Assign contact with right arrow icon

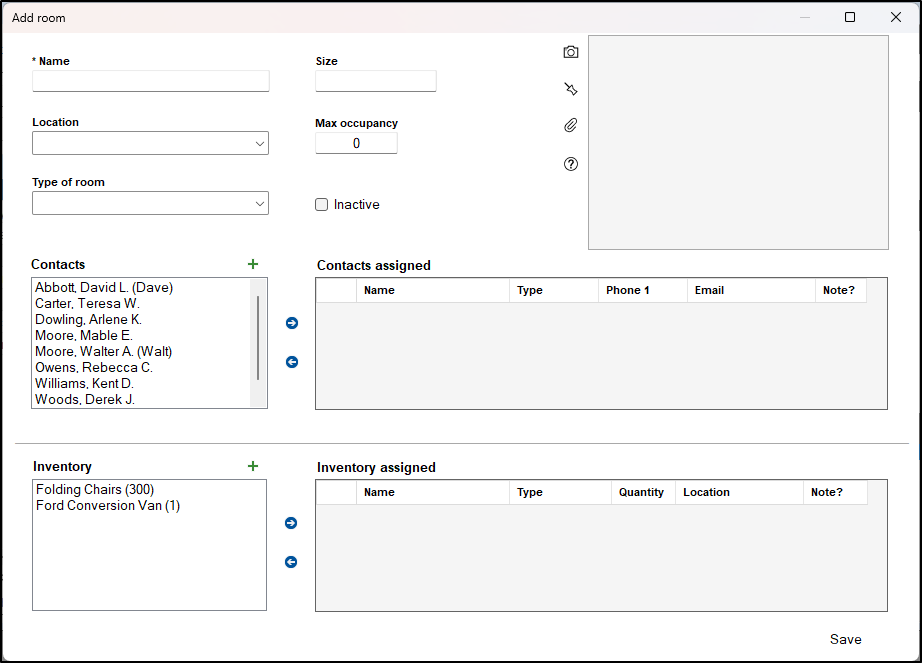click(292, 323)
